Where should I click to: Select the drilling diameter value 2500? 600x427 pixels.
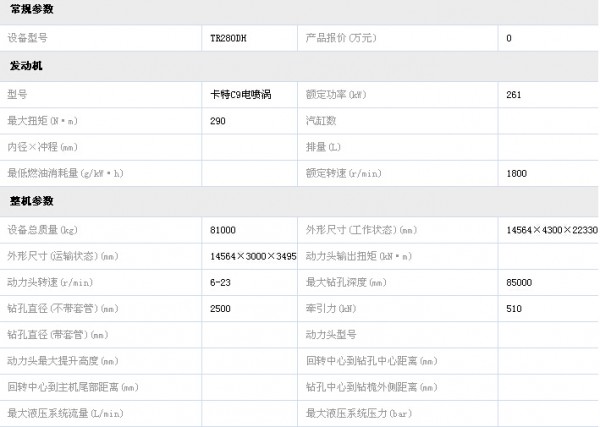pos(220,308)
